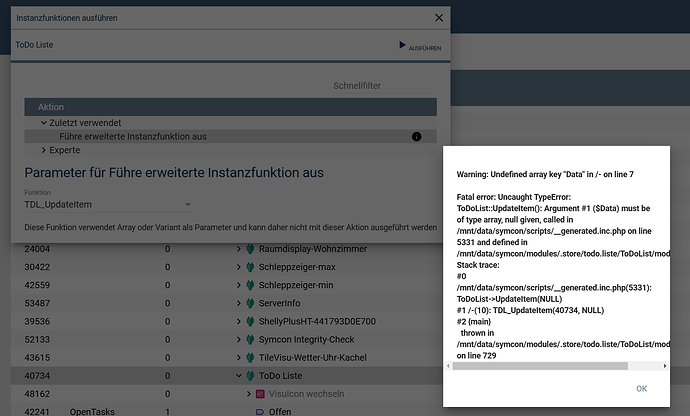Viewport: 690px width, 416px height.
Task: Expand the TileVisu-Wetter-Uhr-Kachel tree node
Action: pos(238,358)
